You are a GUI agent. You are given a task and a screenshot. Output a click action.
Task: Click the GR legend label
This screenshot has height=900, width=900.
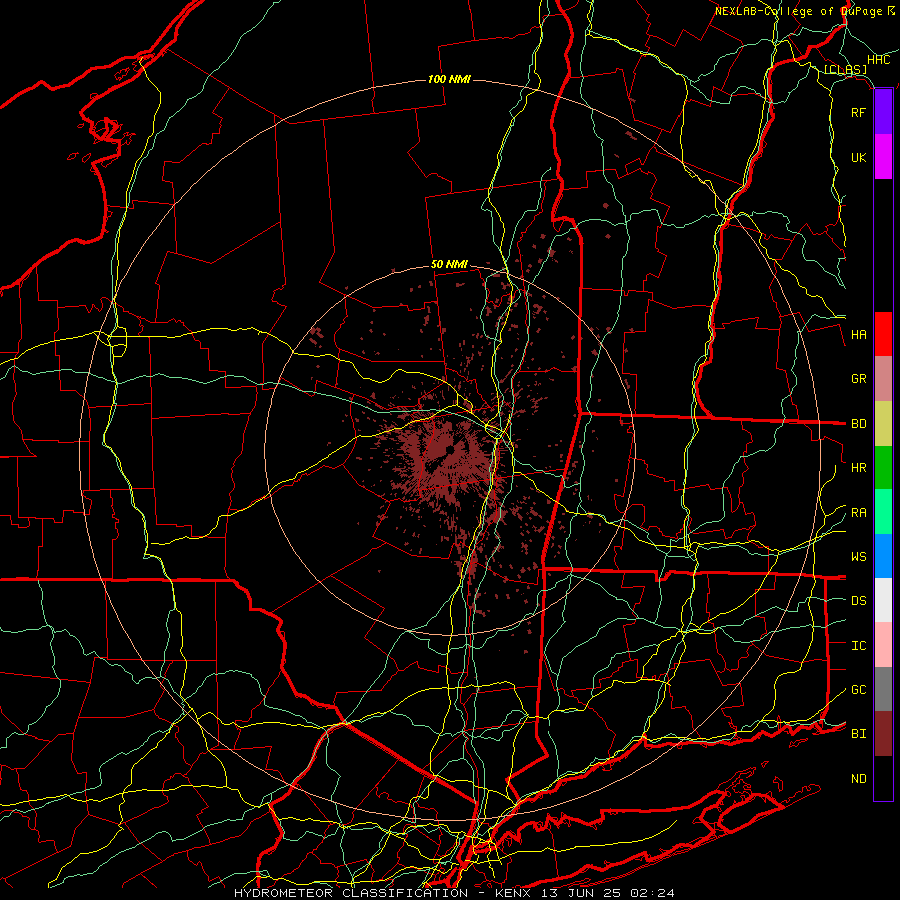[859, 379]
